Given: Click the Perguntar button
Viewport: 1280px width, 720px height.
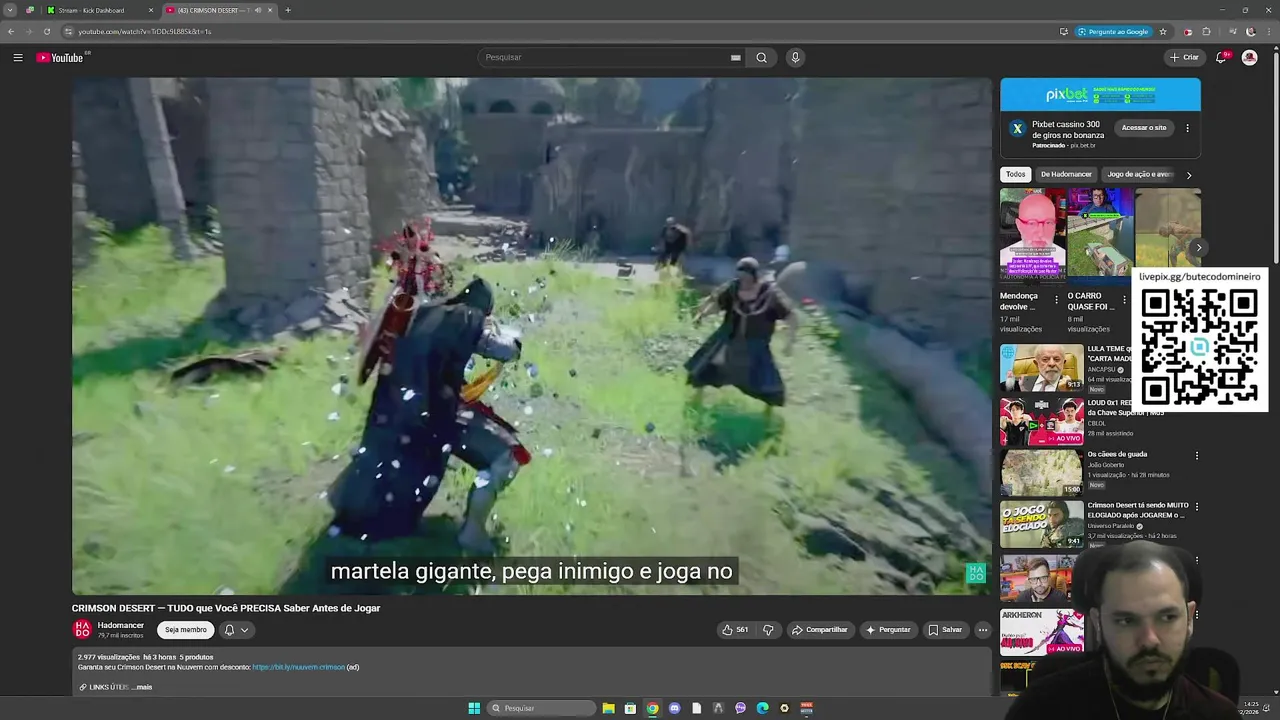Looking at the screenshot, I should pyautogui.click(x=888, y=630).
